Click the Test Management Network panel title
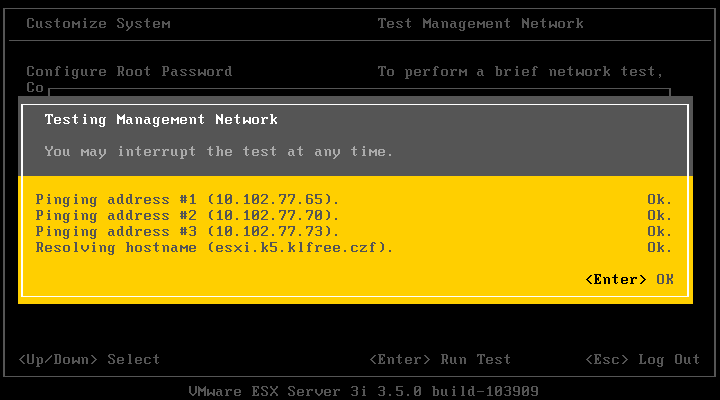Image resolution: width=720 pixels, height=400 pixels. 480,23
